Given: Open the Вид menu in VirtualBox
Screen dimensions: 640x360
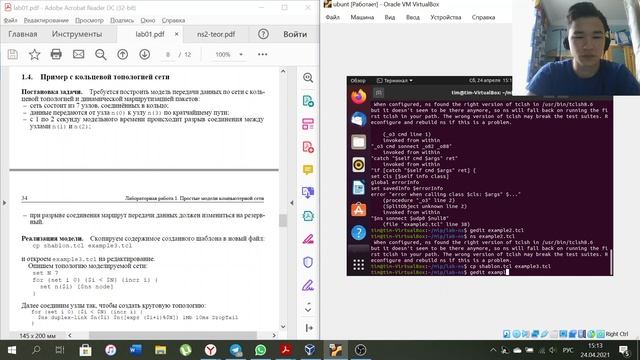Looking at the screenshot, I should [390, 17].
